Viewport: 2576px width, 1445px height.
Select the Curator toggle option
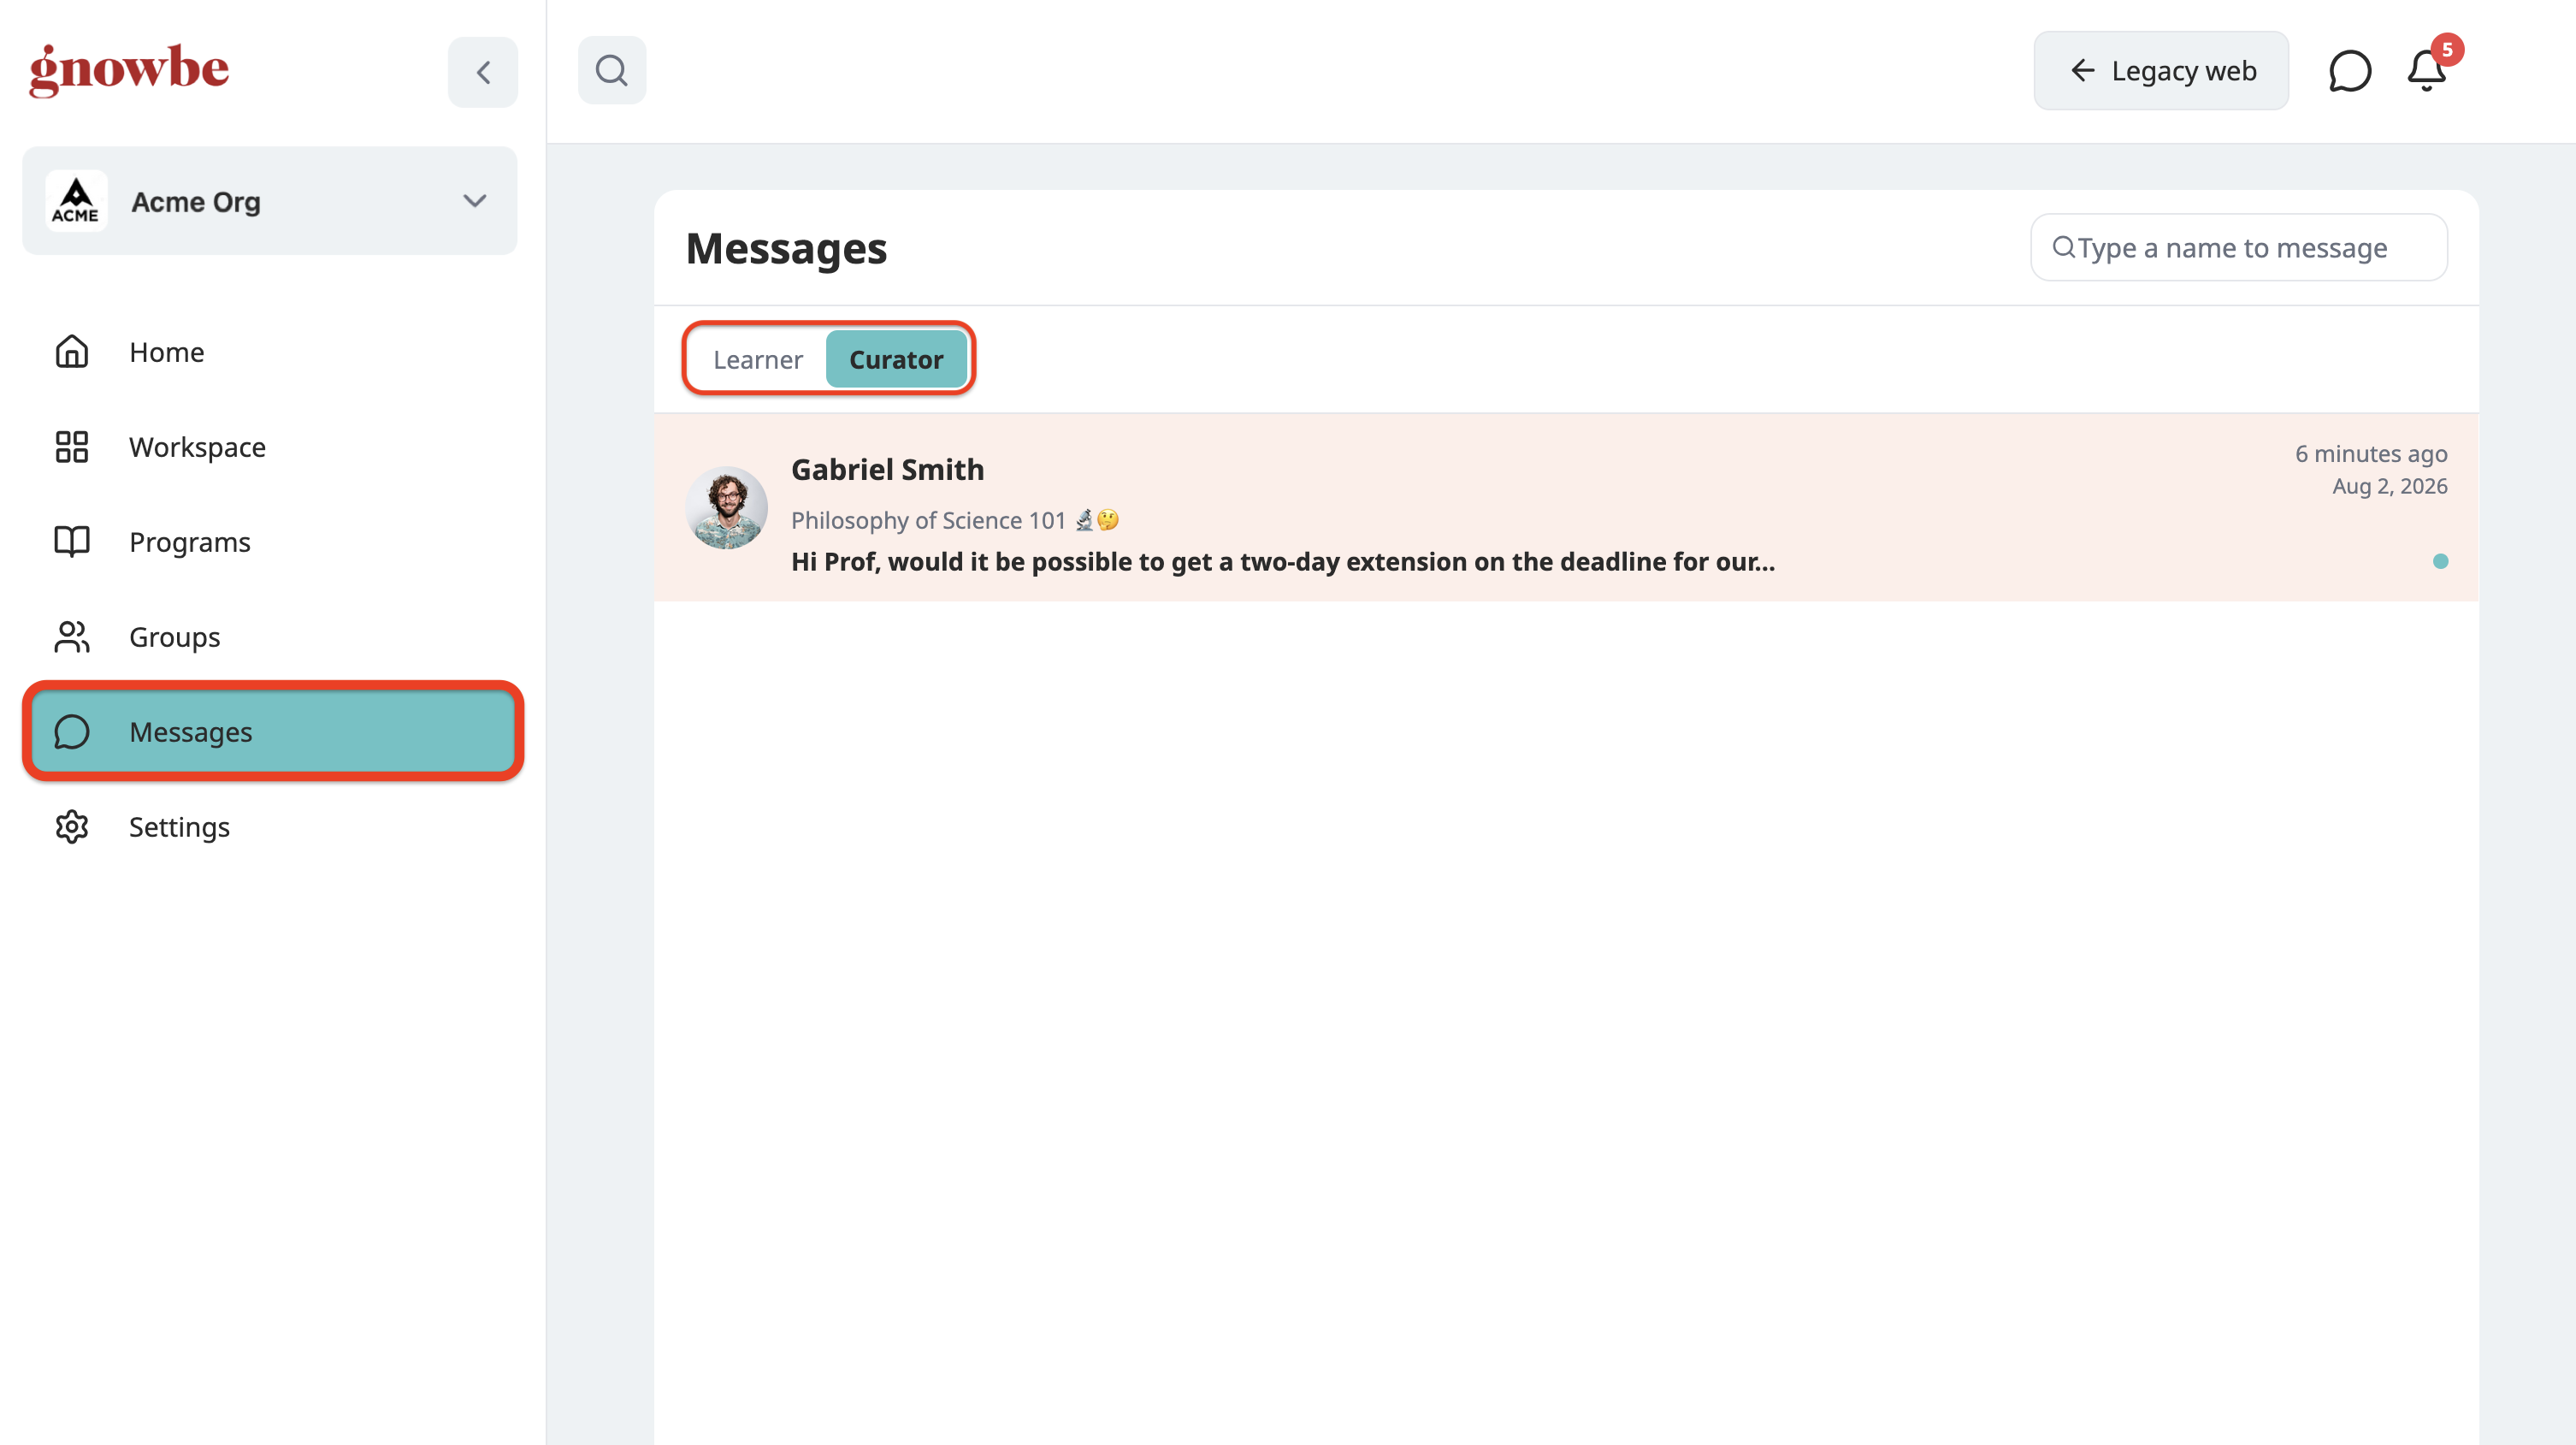point(896,359)
